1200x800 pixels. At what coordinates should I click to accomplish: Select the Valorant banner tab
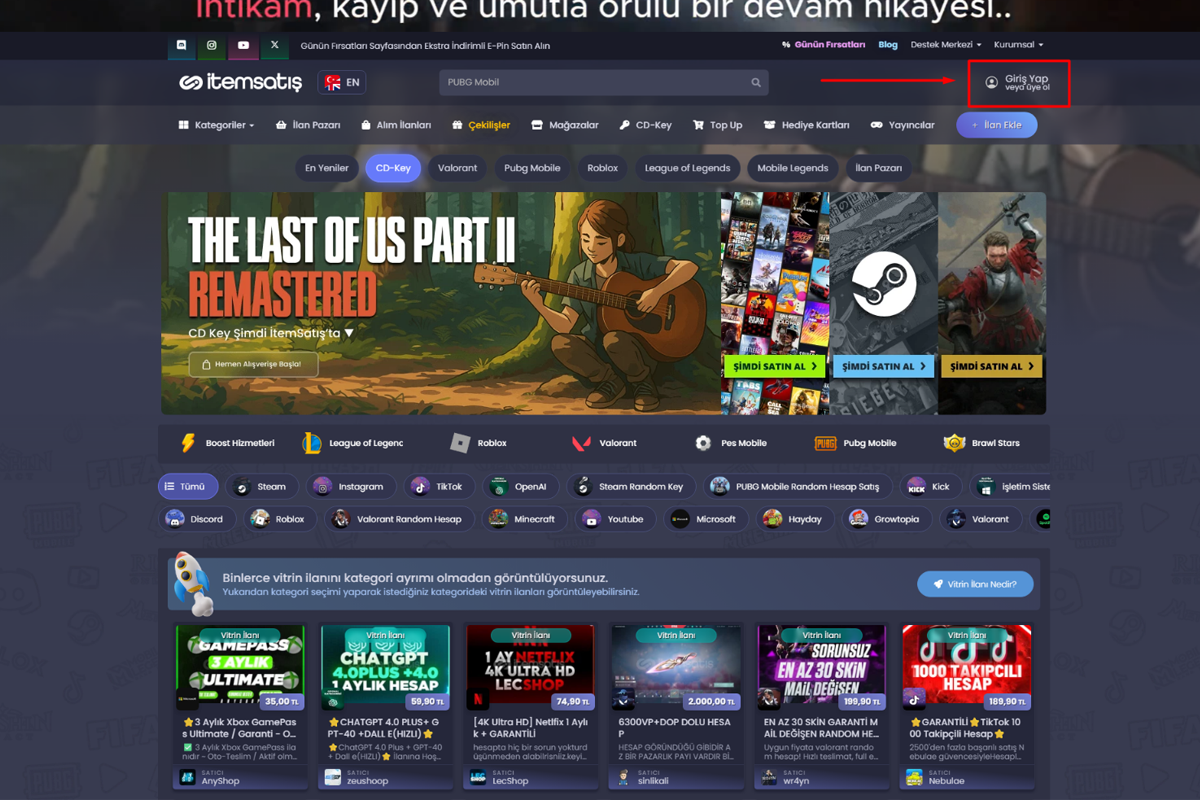pos(457,168)
